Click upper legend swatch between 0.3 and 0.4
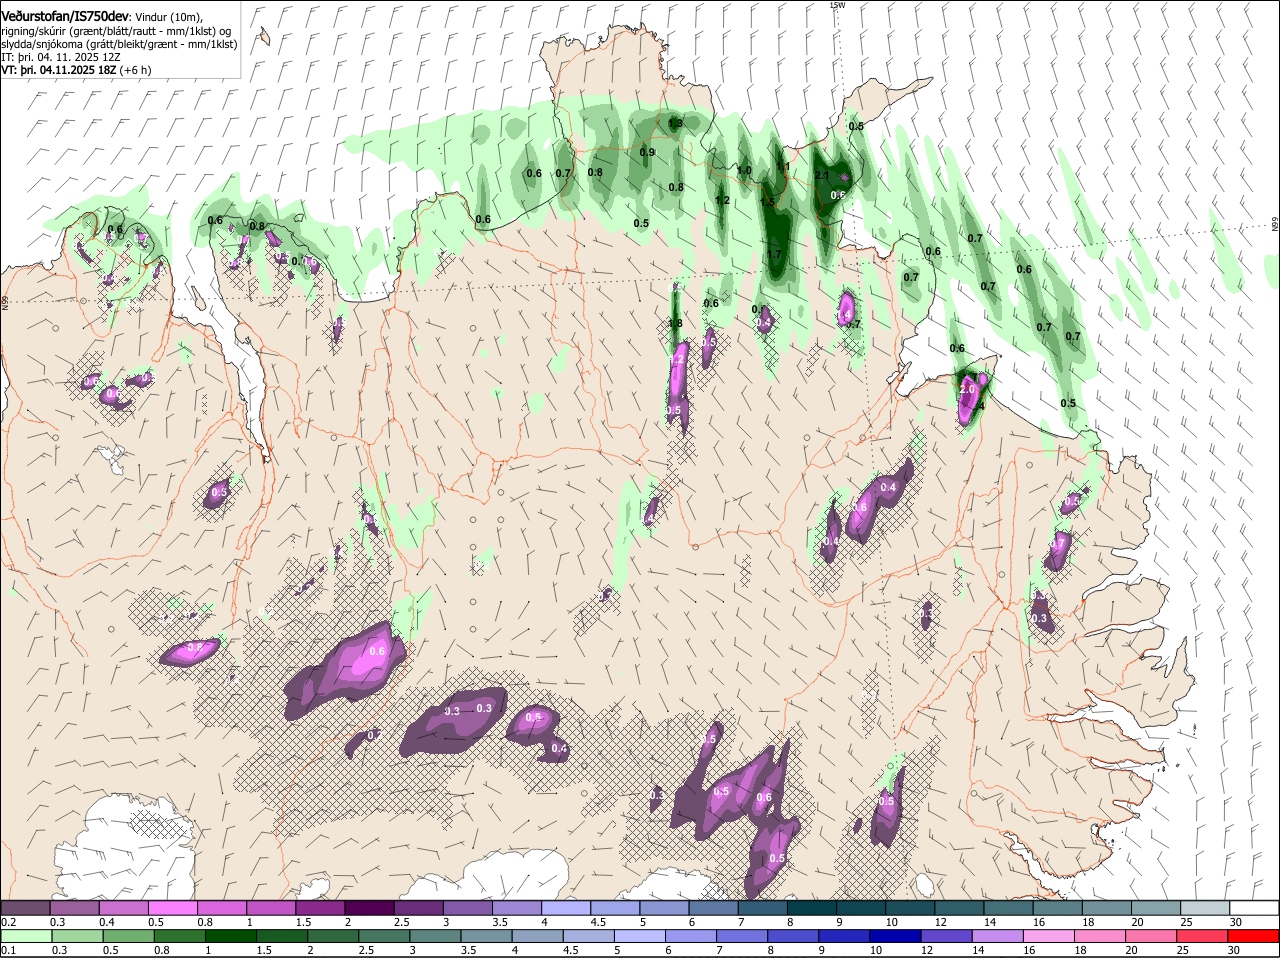 74,907
